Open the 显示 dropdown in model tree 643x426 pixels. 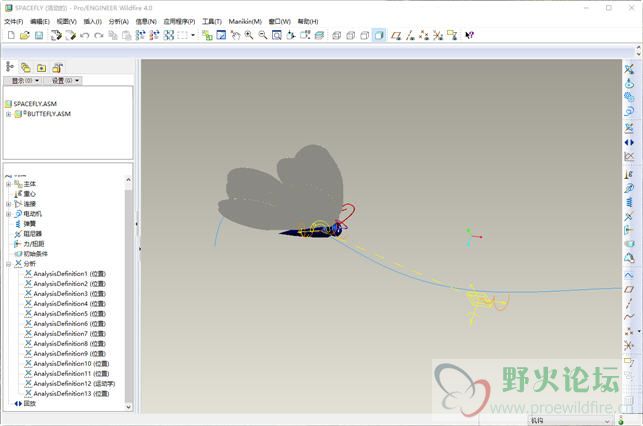coord(25,80)
